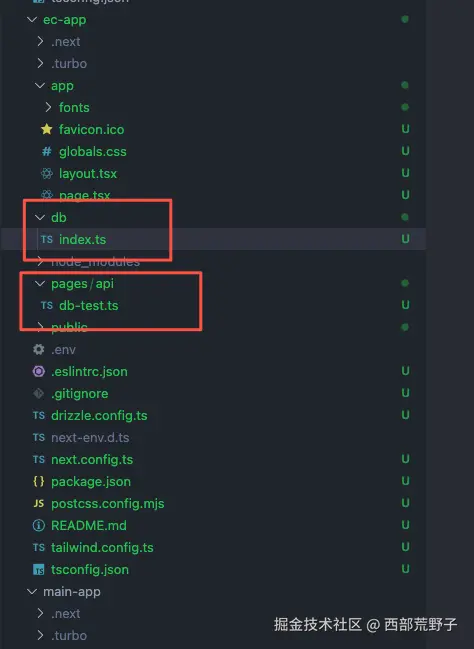This screenshot has height=649, width=474.
Task: Expand the .turbo folder under ec-app
Action: pos(40,63)
